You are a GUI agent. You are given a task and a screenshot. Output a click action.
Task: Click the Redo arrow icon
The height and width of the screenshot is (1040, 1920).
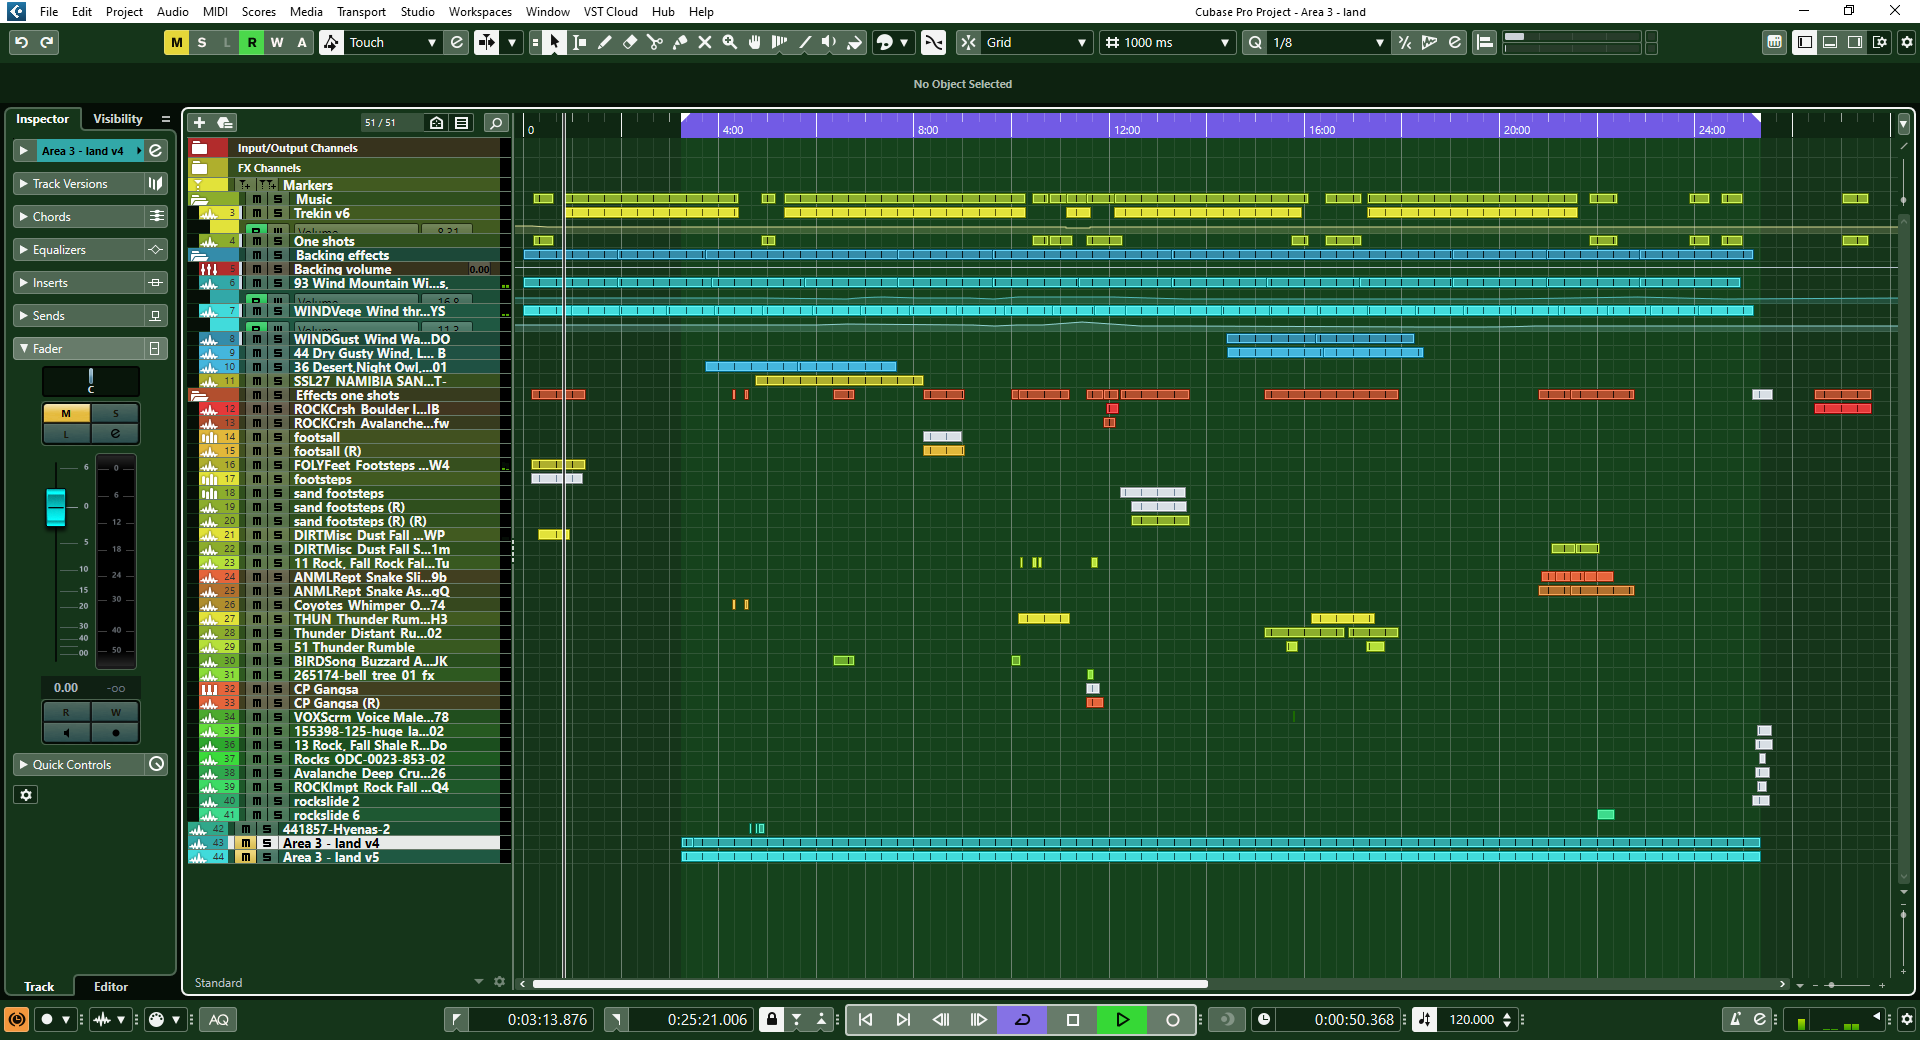pos(47,42)
